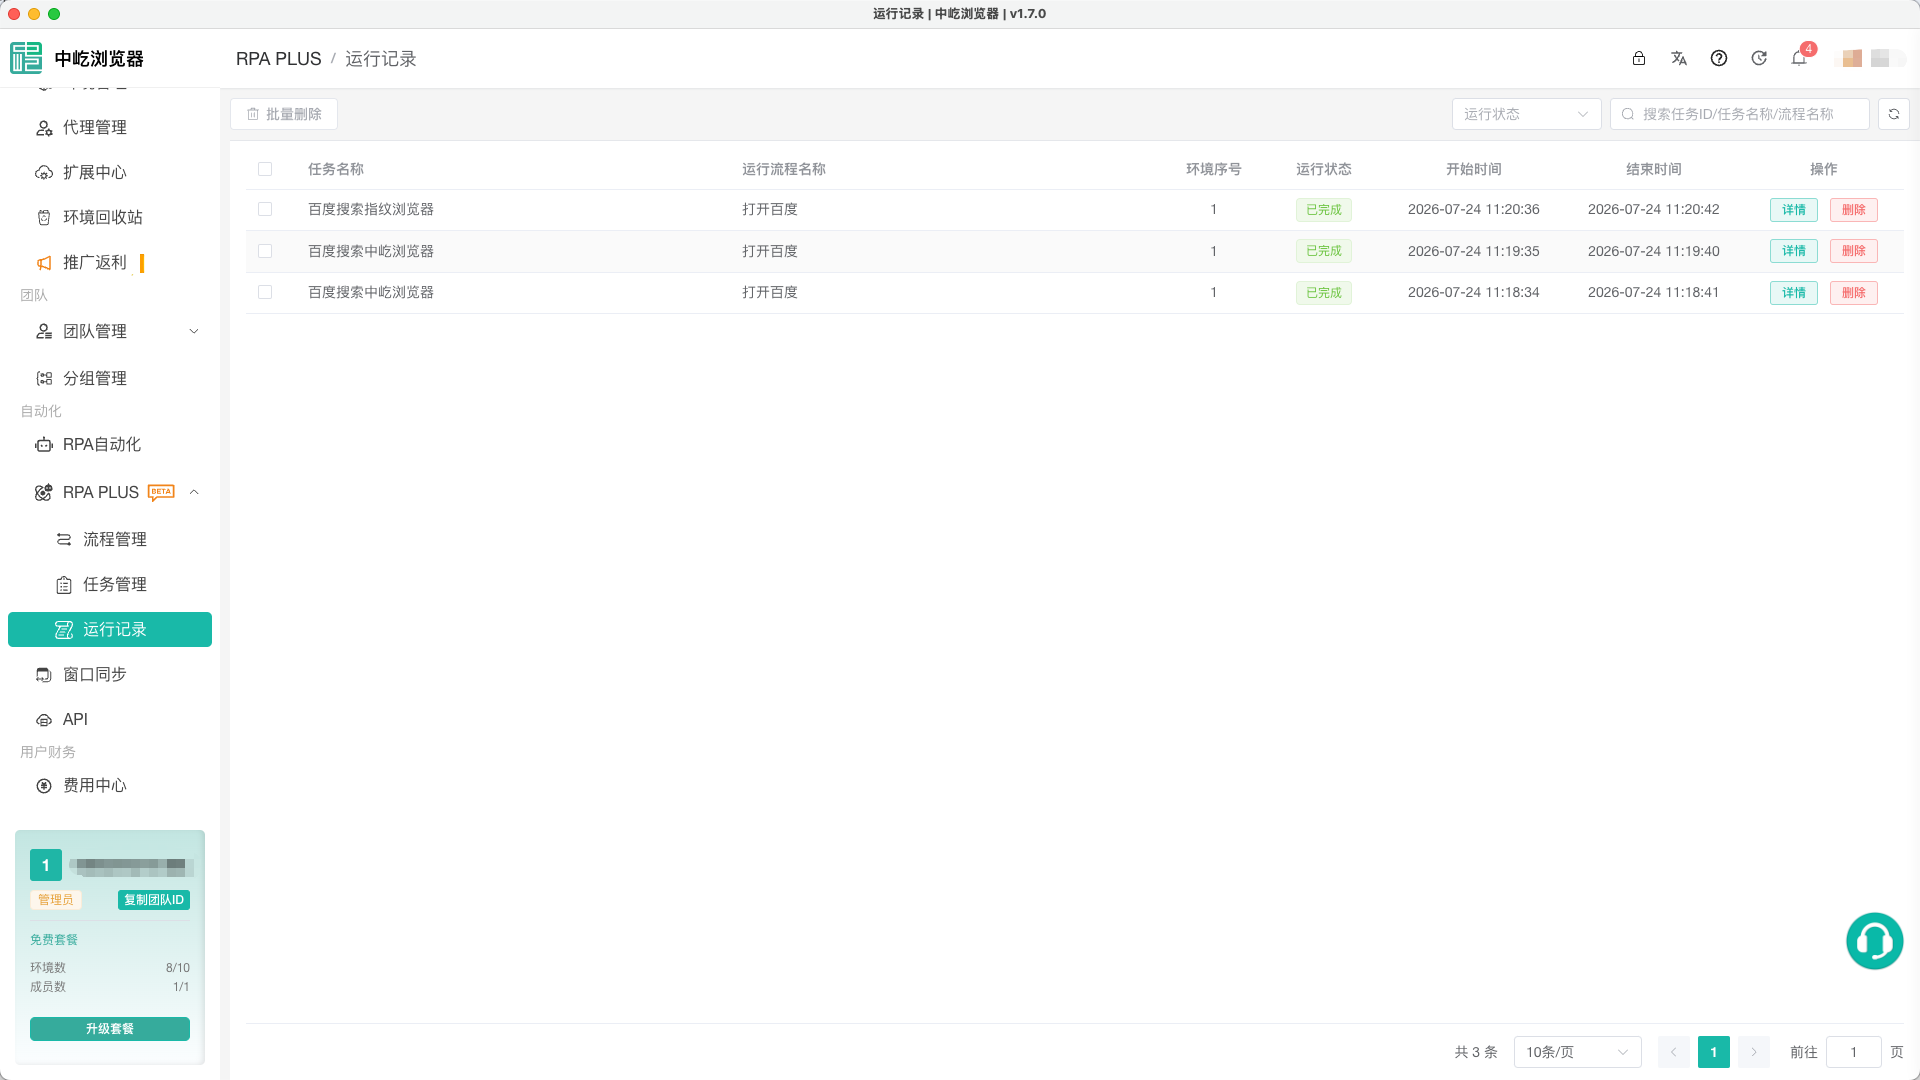Open the 运行状态 filter dropdown

(x=1526, y=114)
